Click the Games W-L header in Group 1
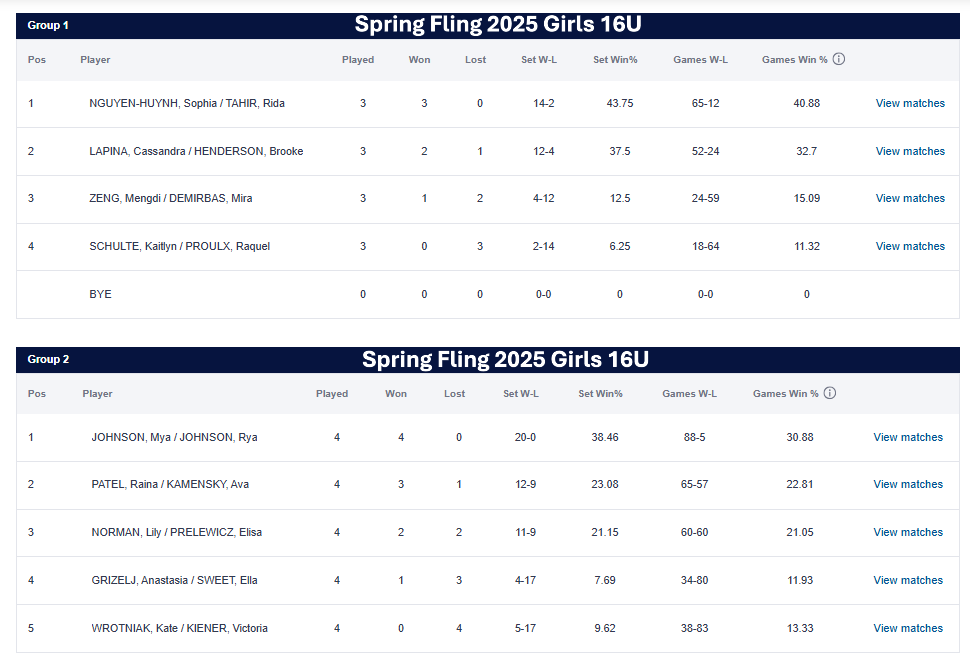Image resolution: width=970 pixels, height=667 pixels. (700, 60)
